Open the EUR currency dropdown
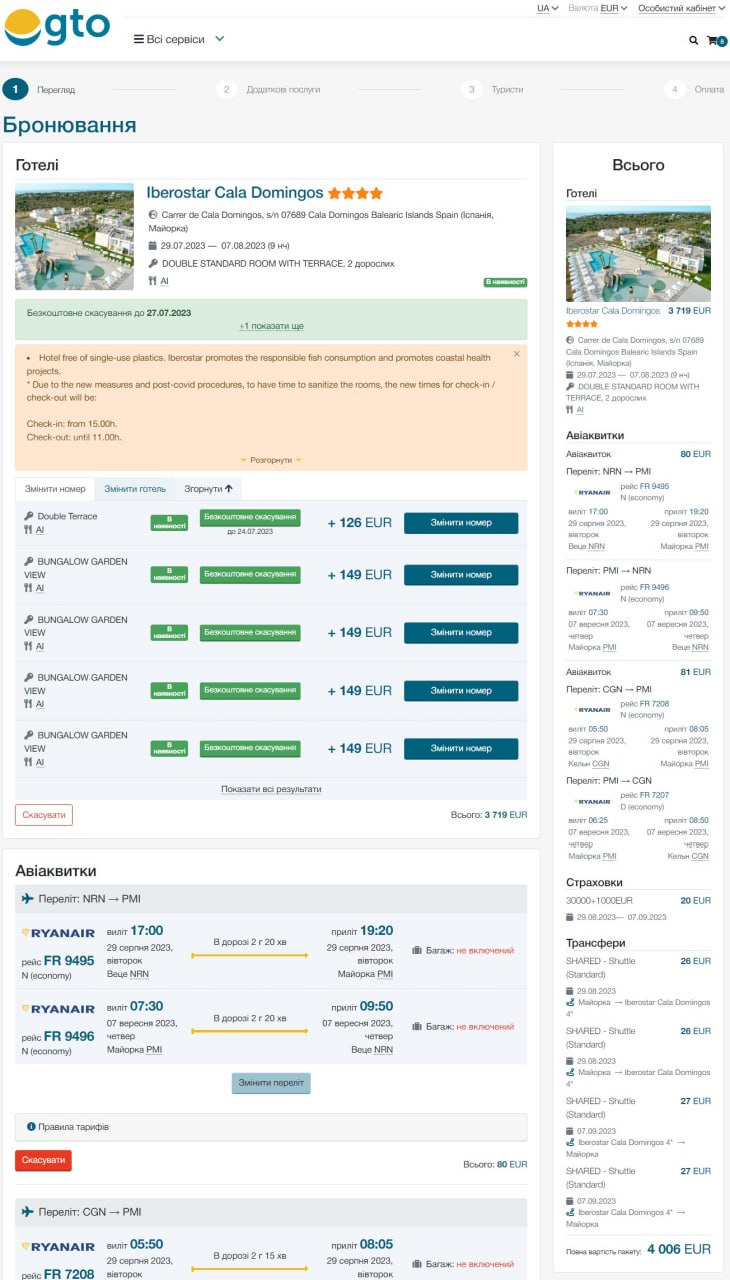Viewport: 730px width, 1280px height. tap(613, 8)
